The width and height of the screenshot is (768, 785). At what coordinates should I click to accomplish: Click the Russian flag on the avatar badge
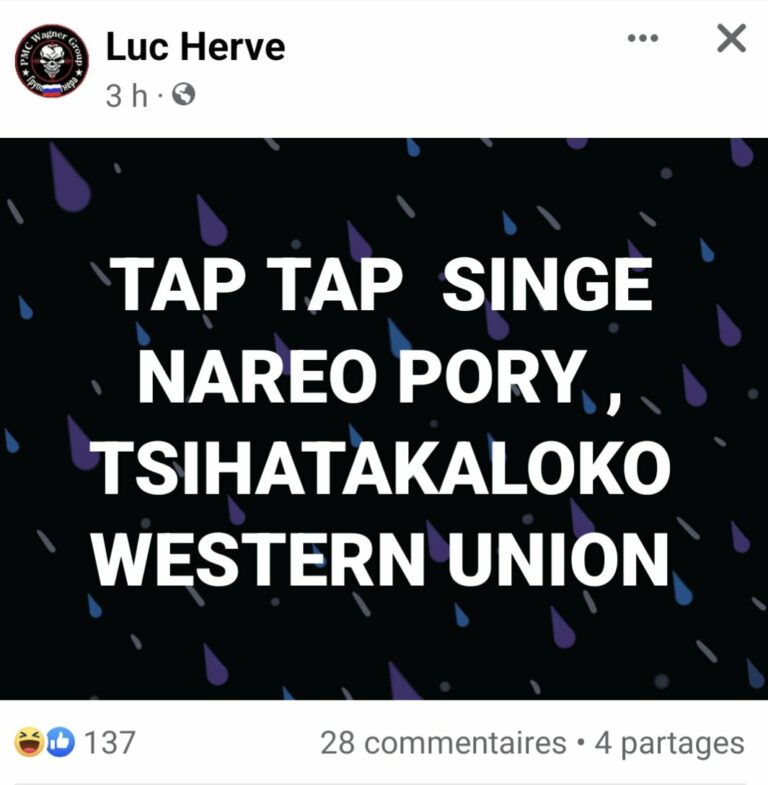[x=52, y=90]
